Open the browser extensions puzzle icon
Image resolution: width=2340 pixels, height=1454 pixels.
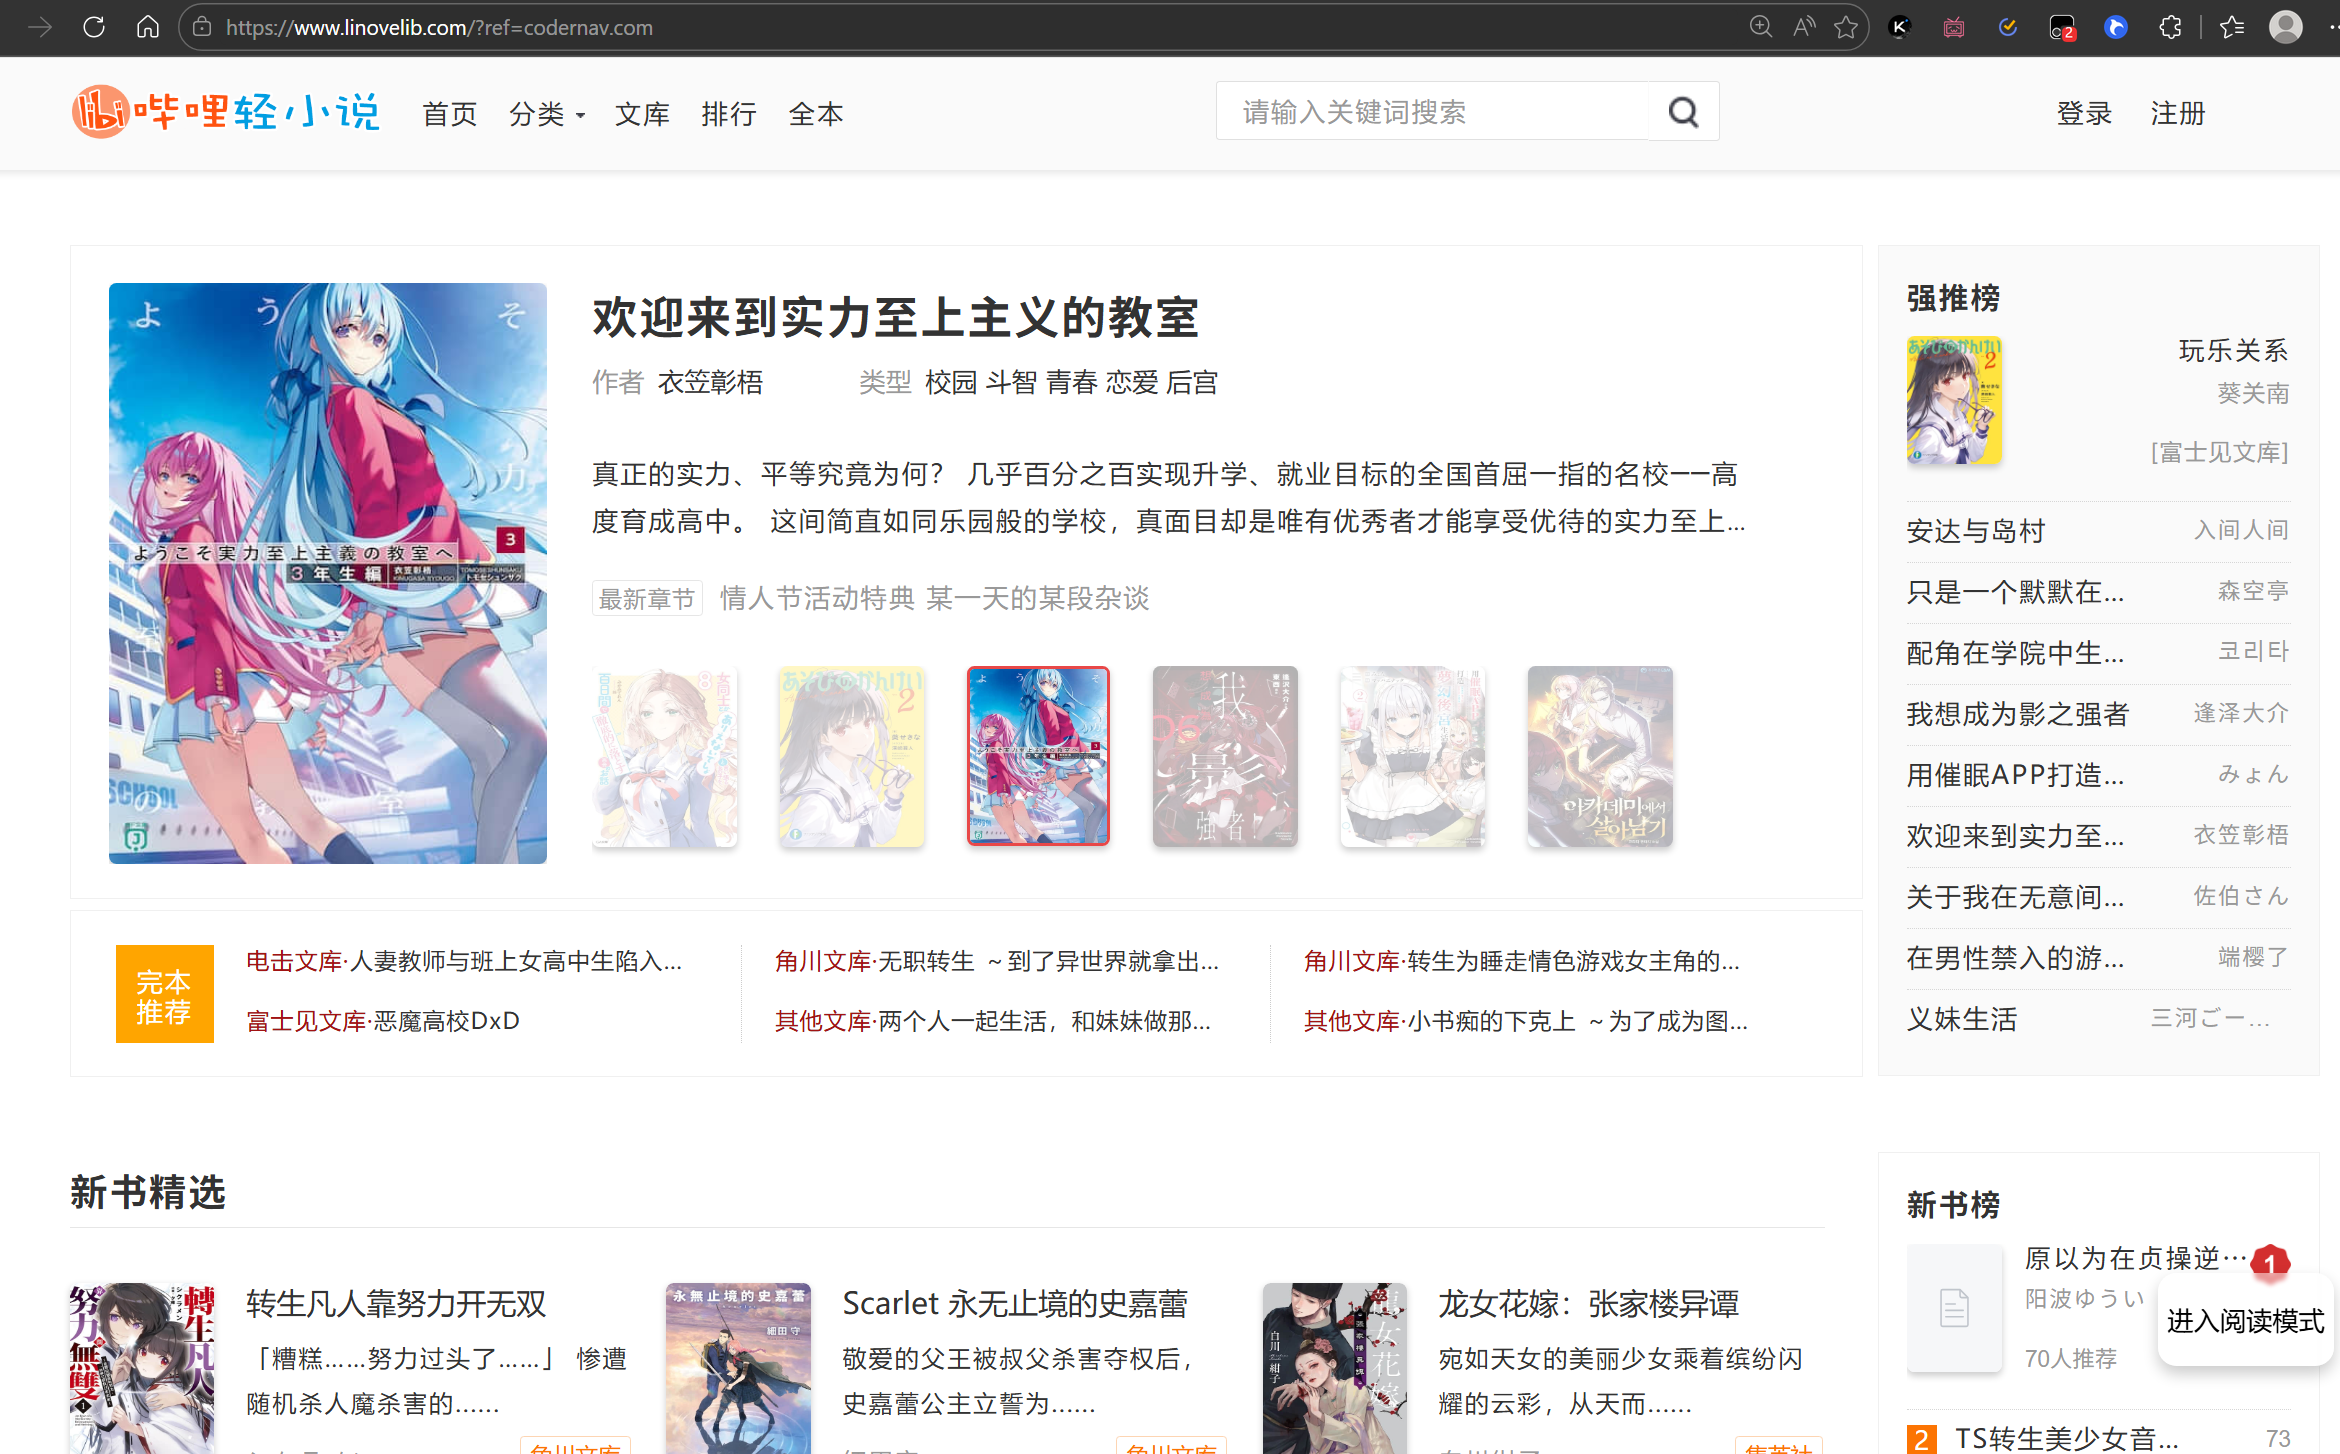2170,27
